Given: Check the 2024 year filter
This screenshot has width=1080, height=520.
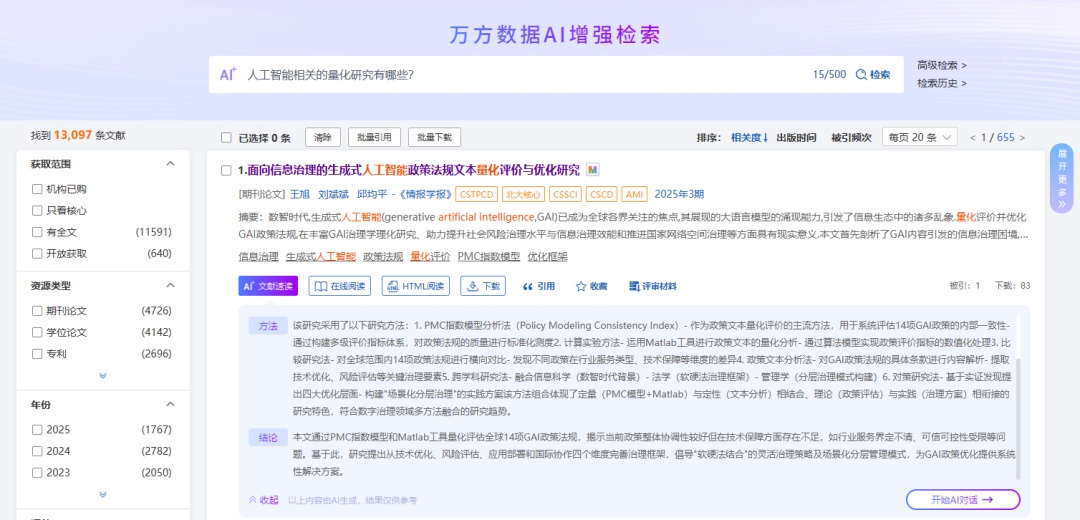Looking at the screenshot, I should click(x=37, y=451).
